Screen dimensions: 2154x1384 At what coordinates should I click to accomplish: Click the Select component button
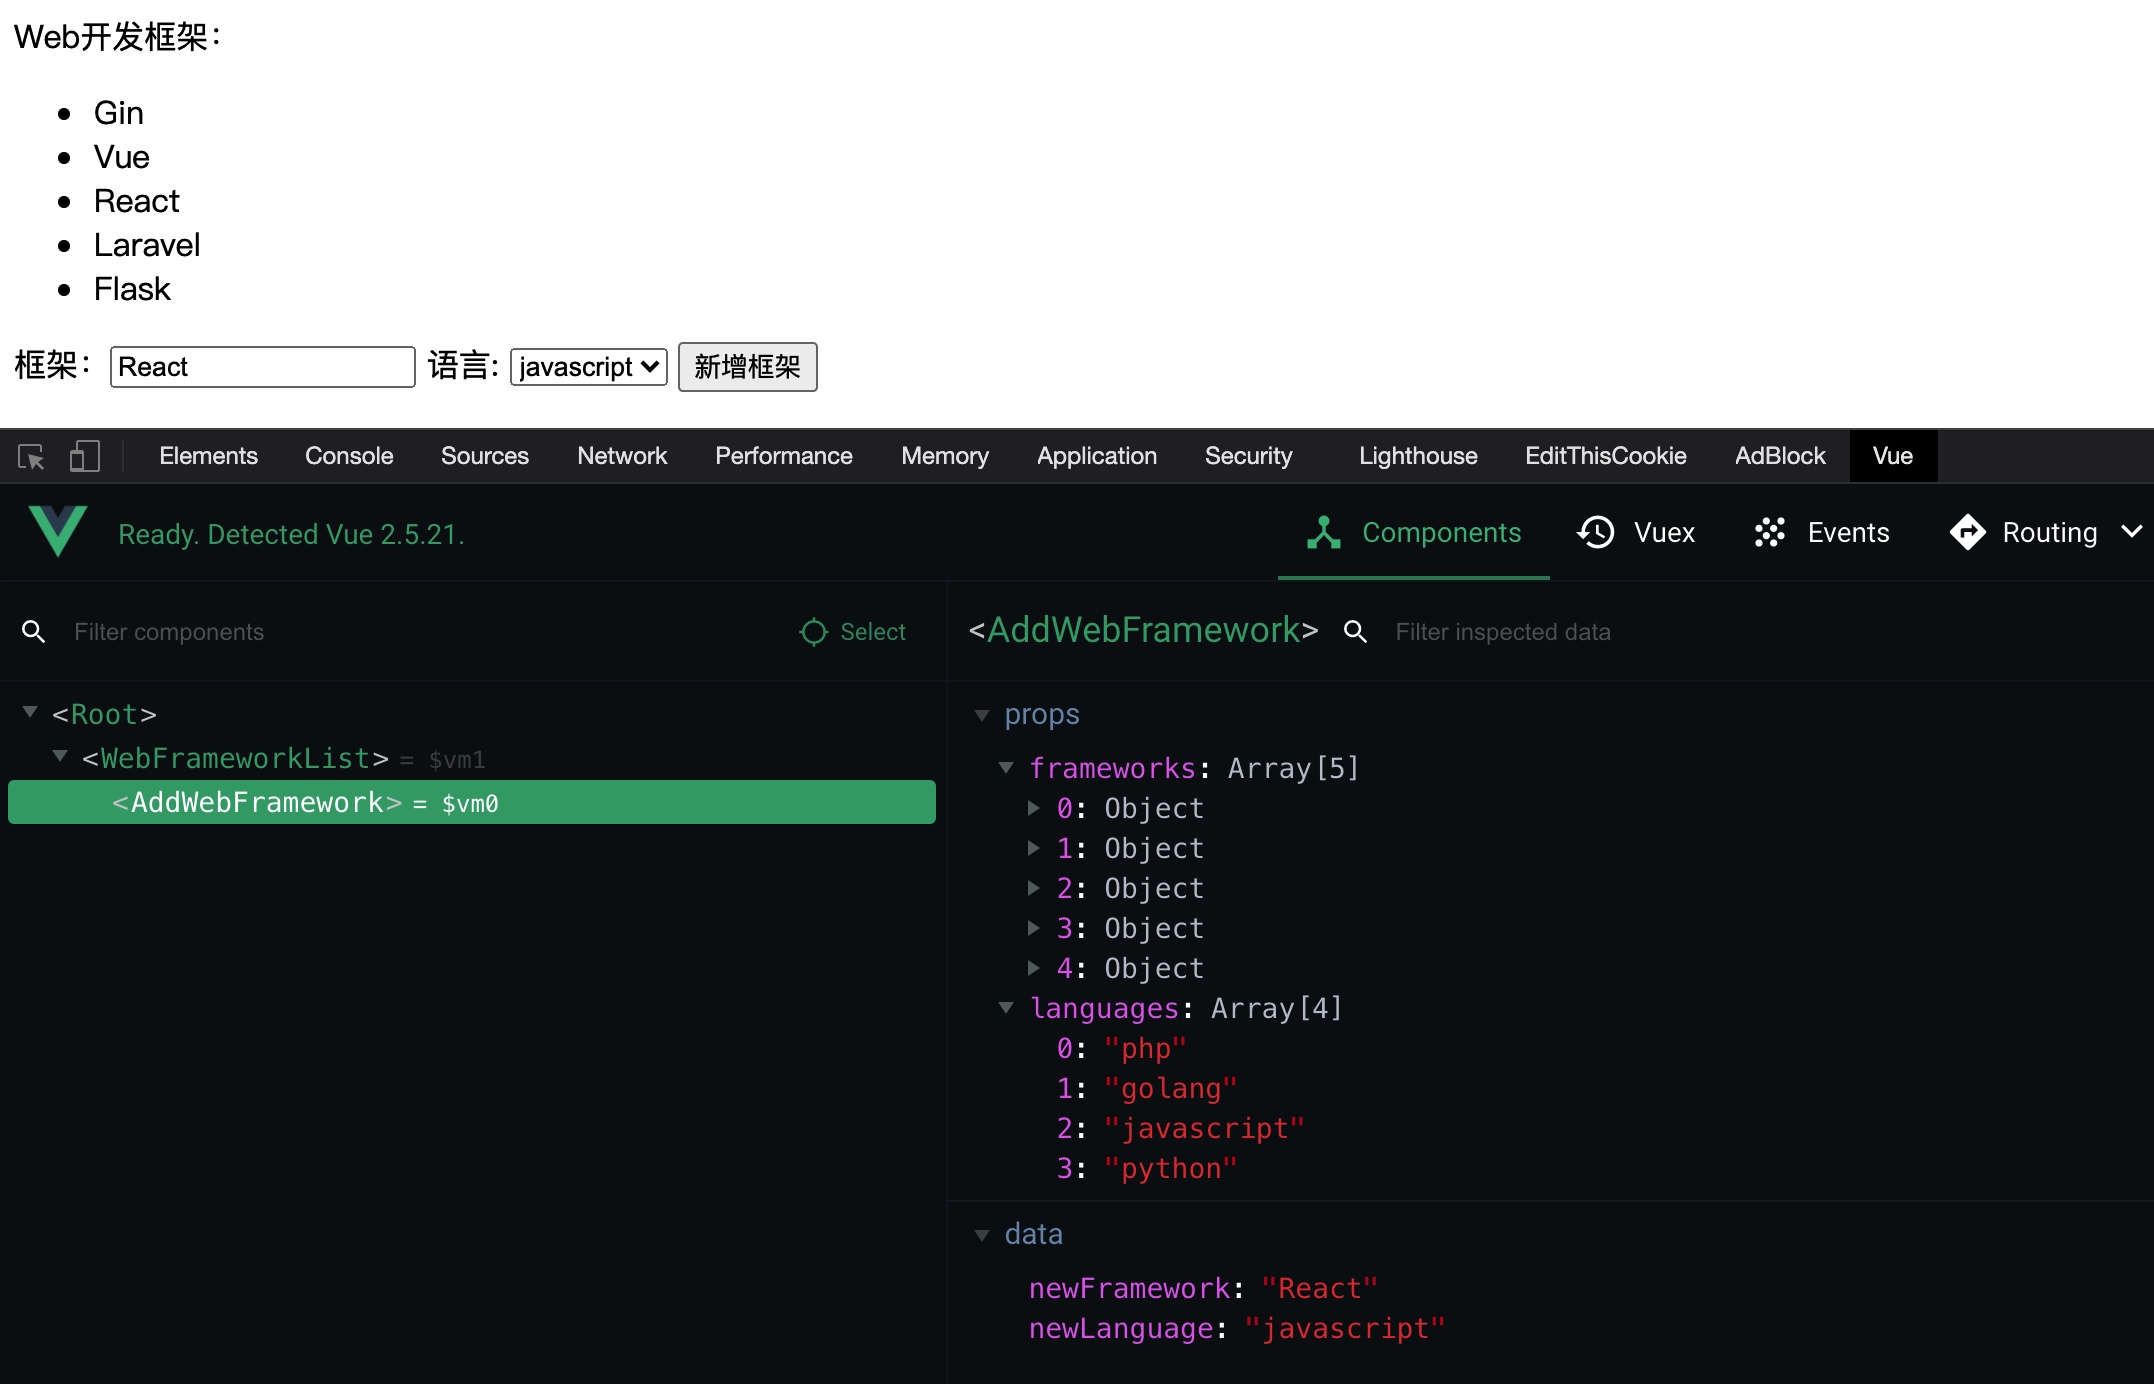tap(853, 632)
